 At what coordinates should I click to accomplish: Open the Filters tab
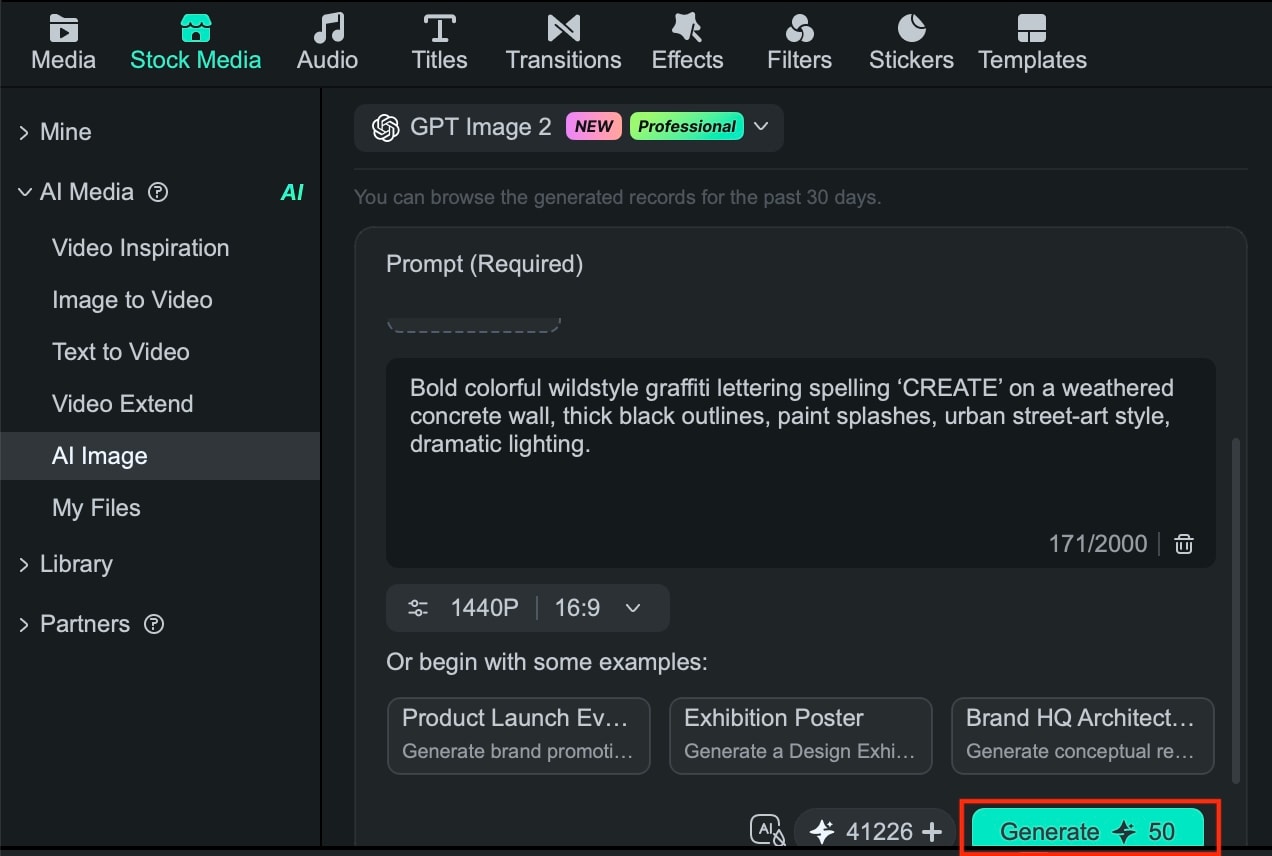[x=799, y=43]
